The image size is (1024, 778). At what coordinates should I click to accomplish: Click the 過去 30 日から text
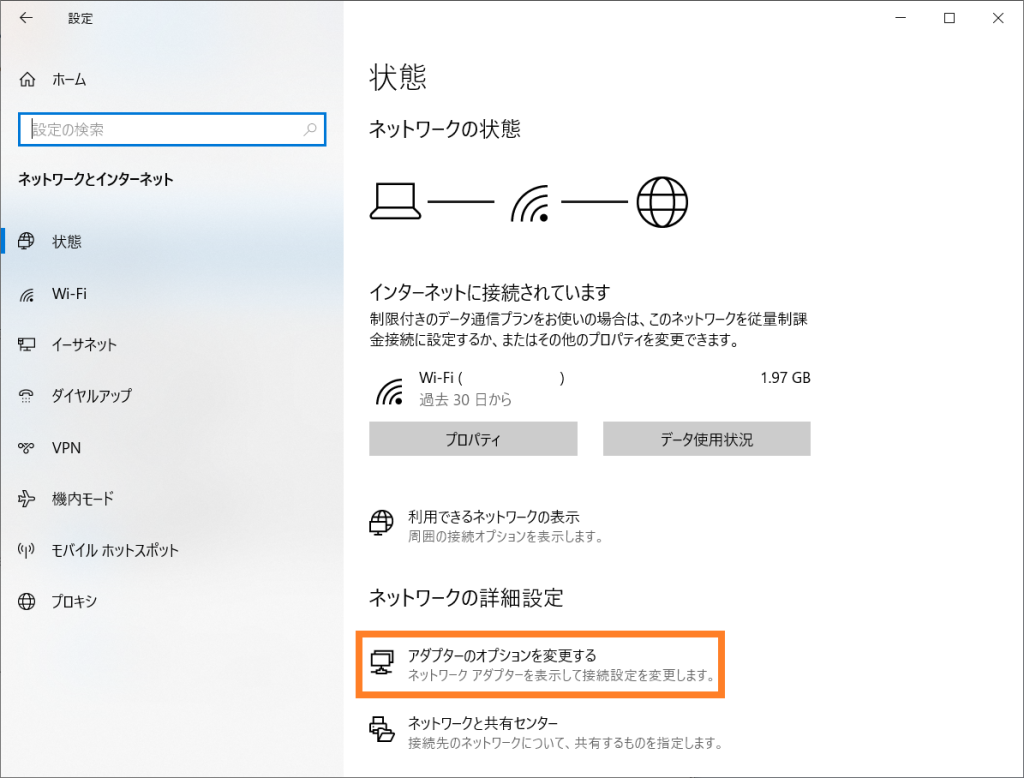465,399
